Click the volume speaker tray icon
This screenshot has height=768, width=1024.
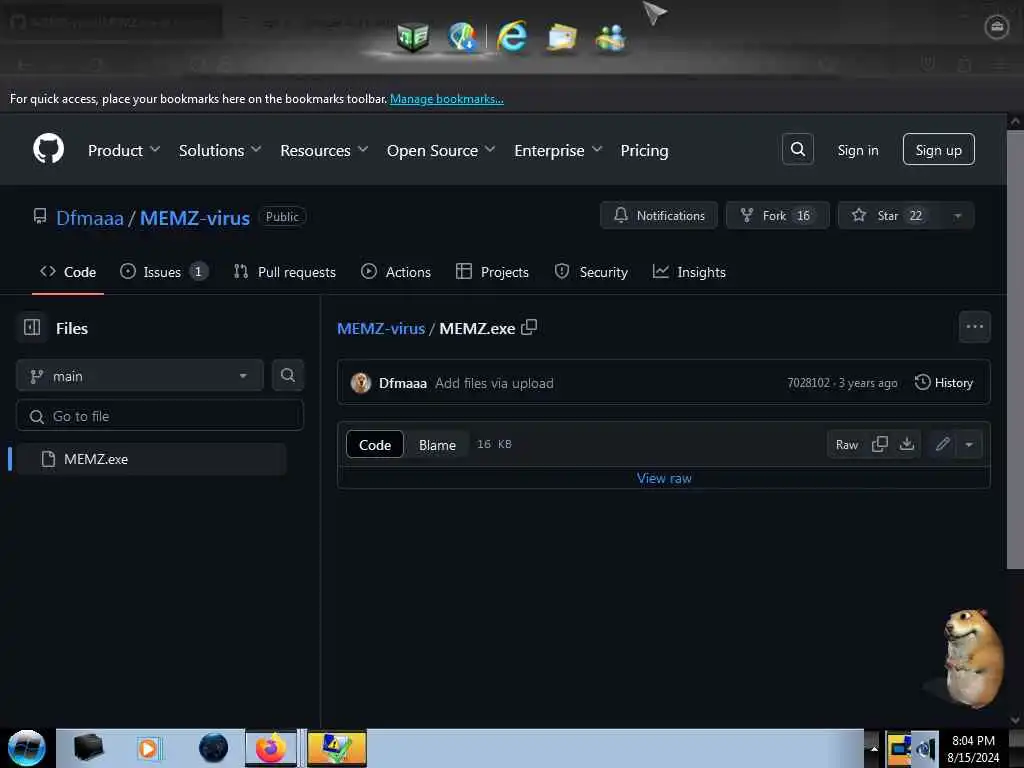pos(925,750)
